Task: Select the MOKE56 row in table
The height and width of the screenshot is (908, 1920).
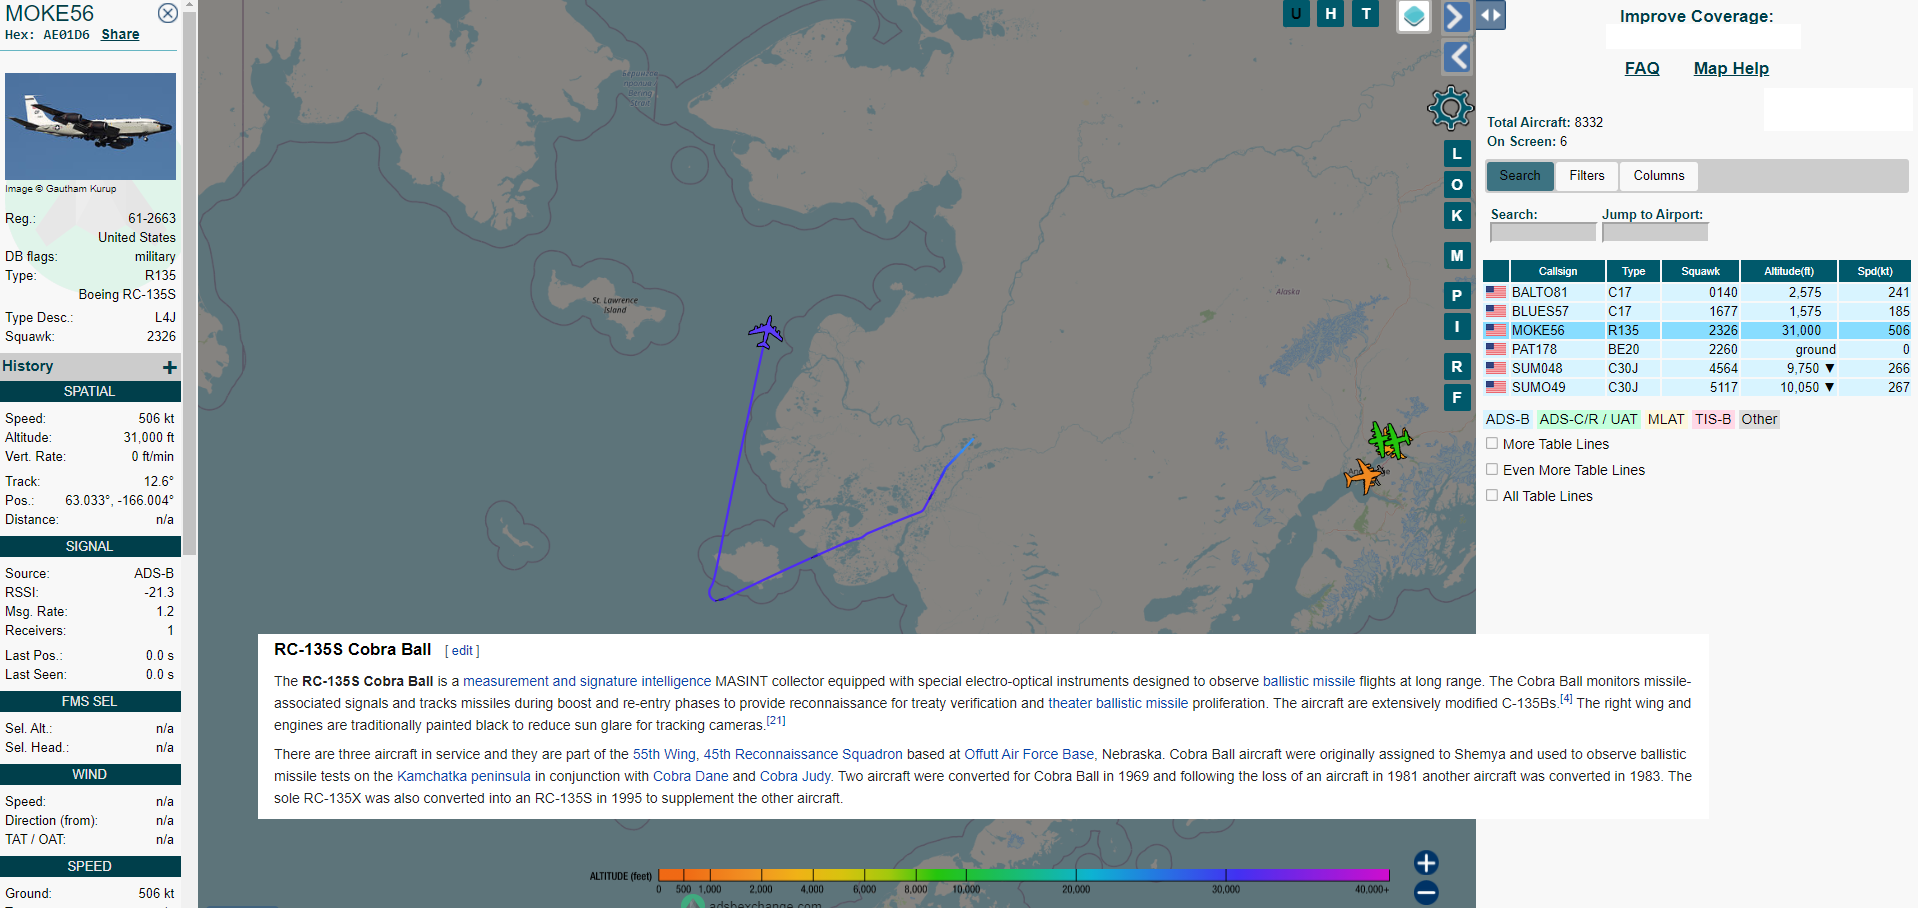Action: coord(1697,330)
